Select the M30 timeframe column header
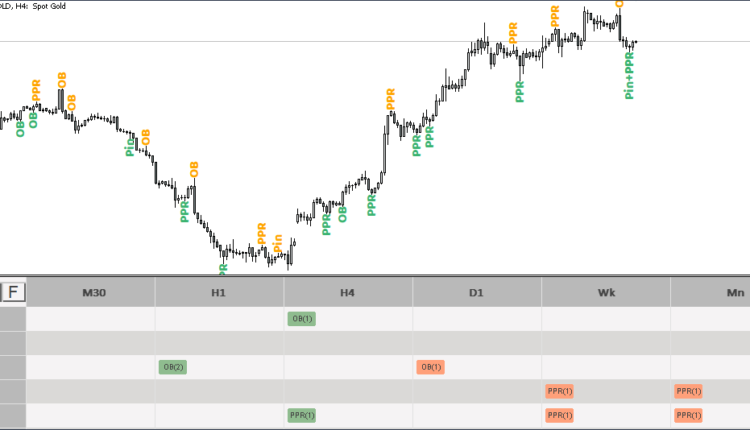The image size is (750, 430). (91, 292)
